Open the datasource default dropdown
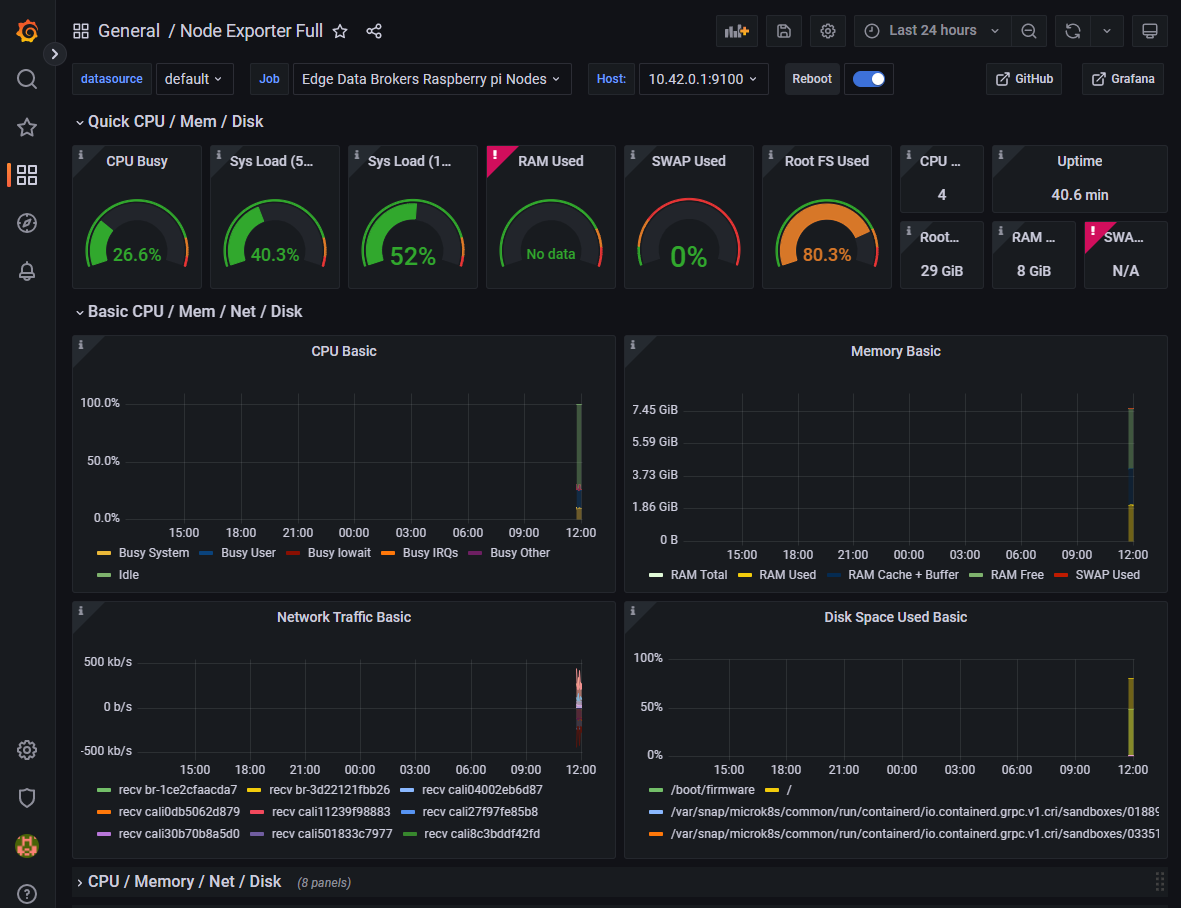Image resolution: width=1181 pixels, height=908 pixels. pos(194,79)
